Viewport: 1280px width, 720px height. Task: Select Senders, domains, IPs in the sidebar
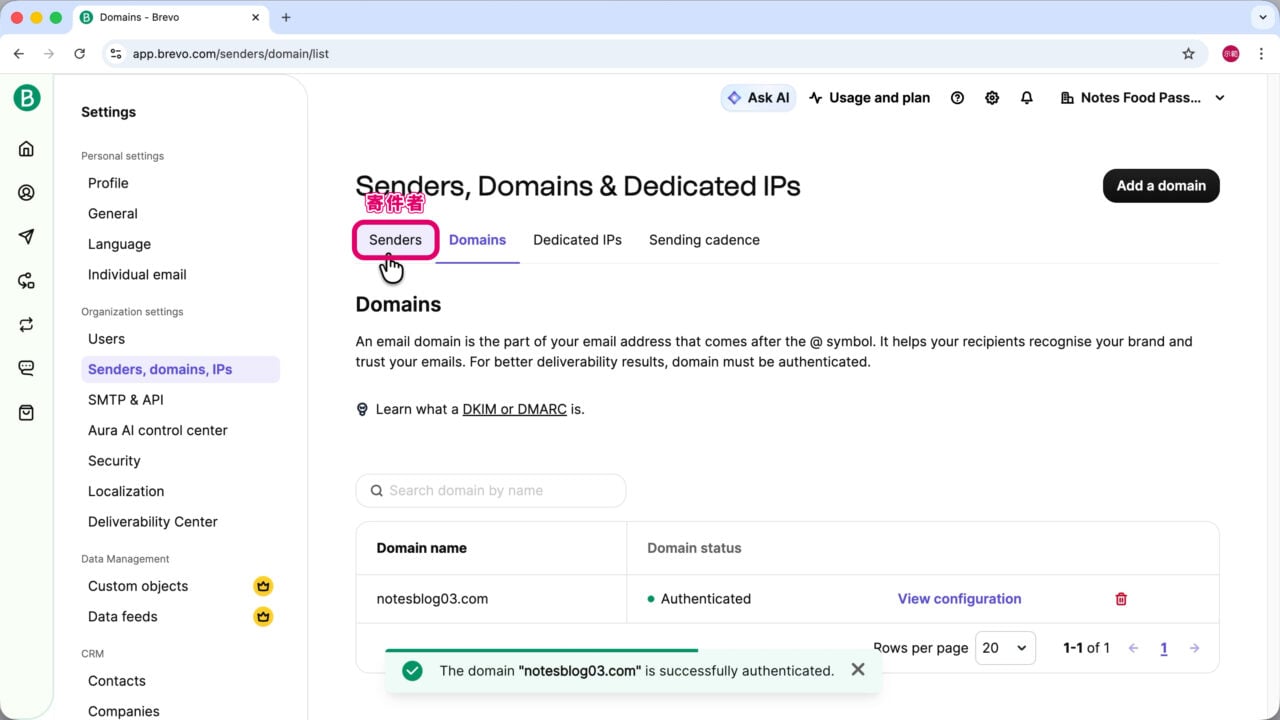[180, 369]
